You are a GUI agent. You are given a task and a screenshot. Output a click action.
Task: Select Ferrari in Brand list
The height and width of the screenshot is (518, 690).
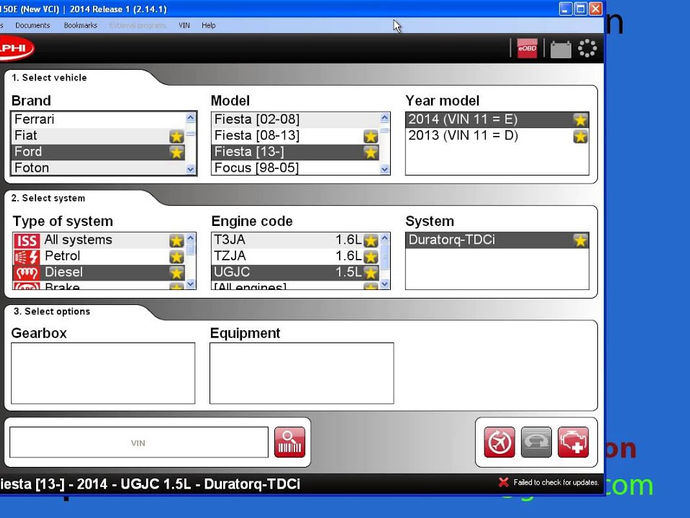click(x=98, y=119)
